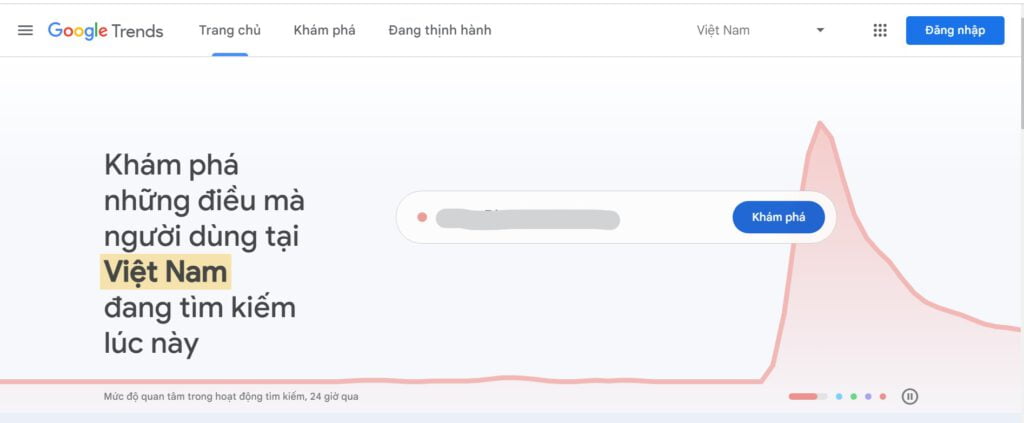Select the purple carousel dot

pyautogui.click(x=868, y=396)
